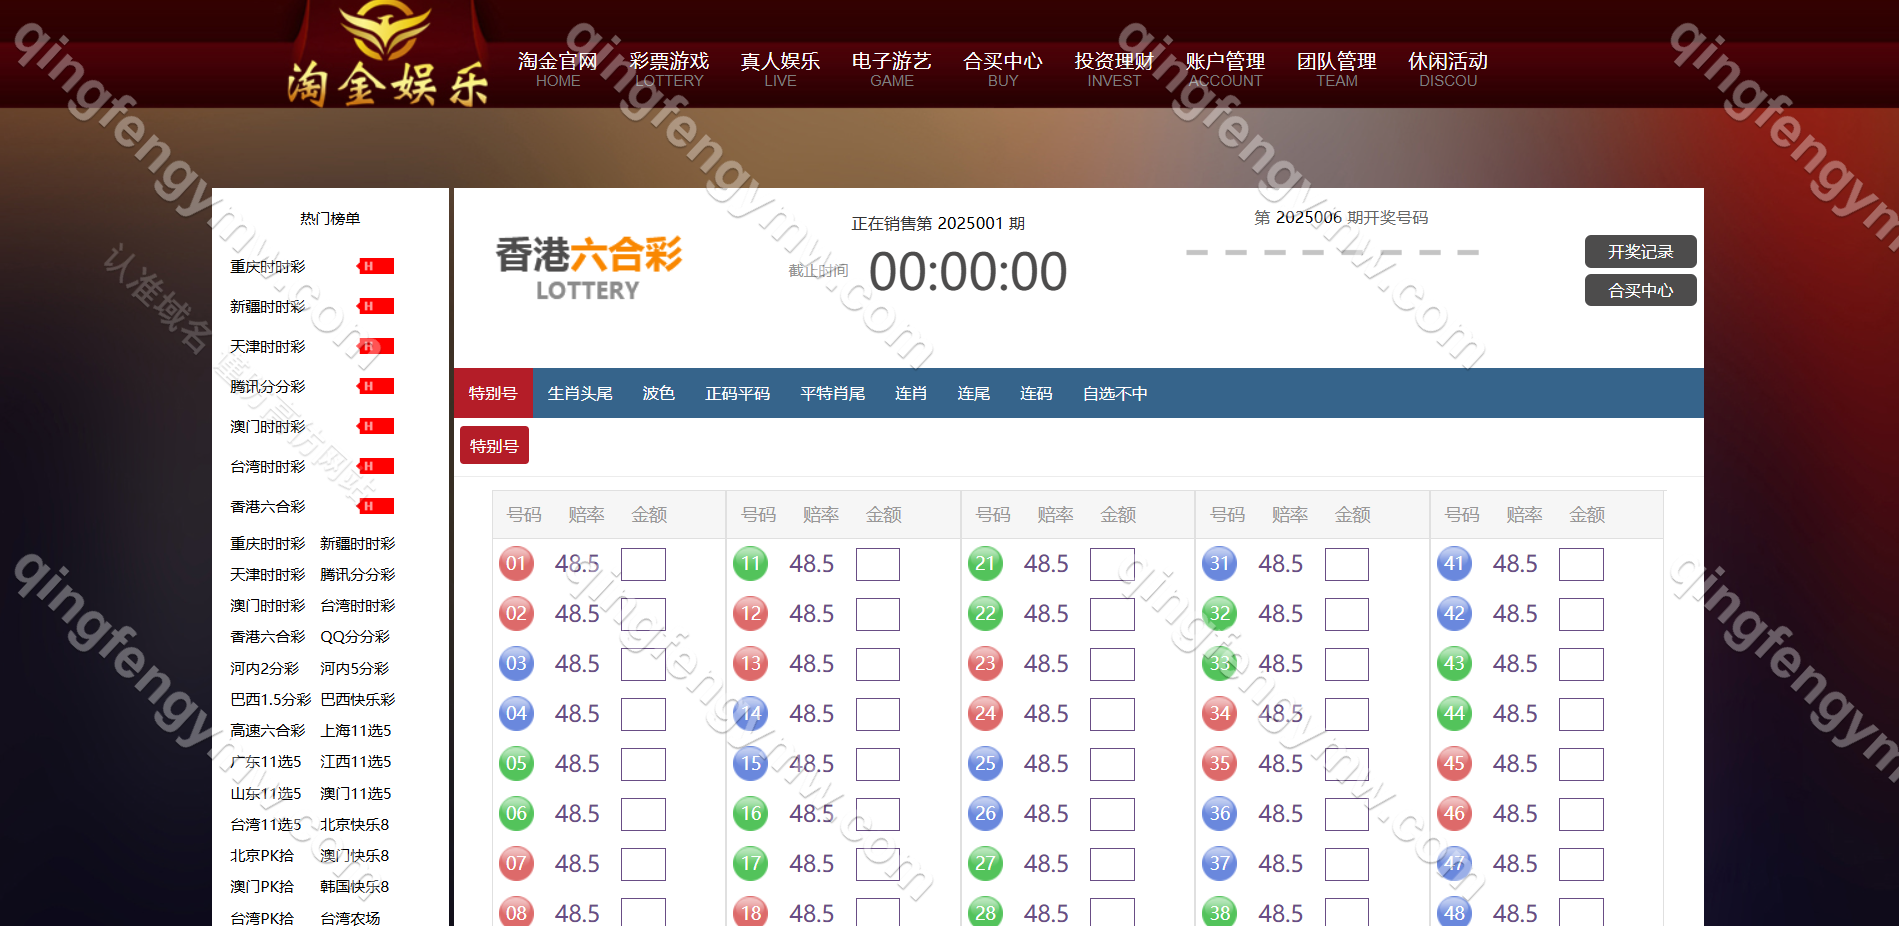The image size is (1899, 926).
Task: Click hot badge beside 香港六合彩
Action: [x=376, y=506]
